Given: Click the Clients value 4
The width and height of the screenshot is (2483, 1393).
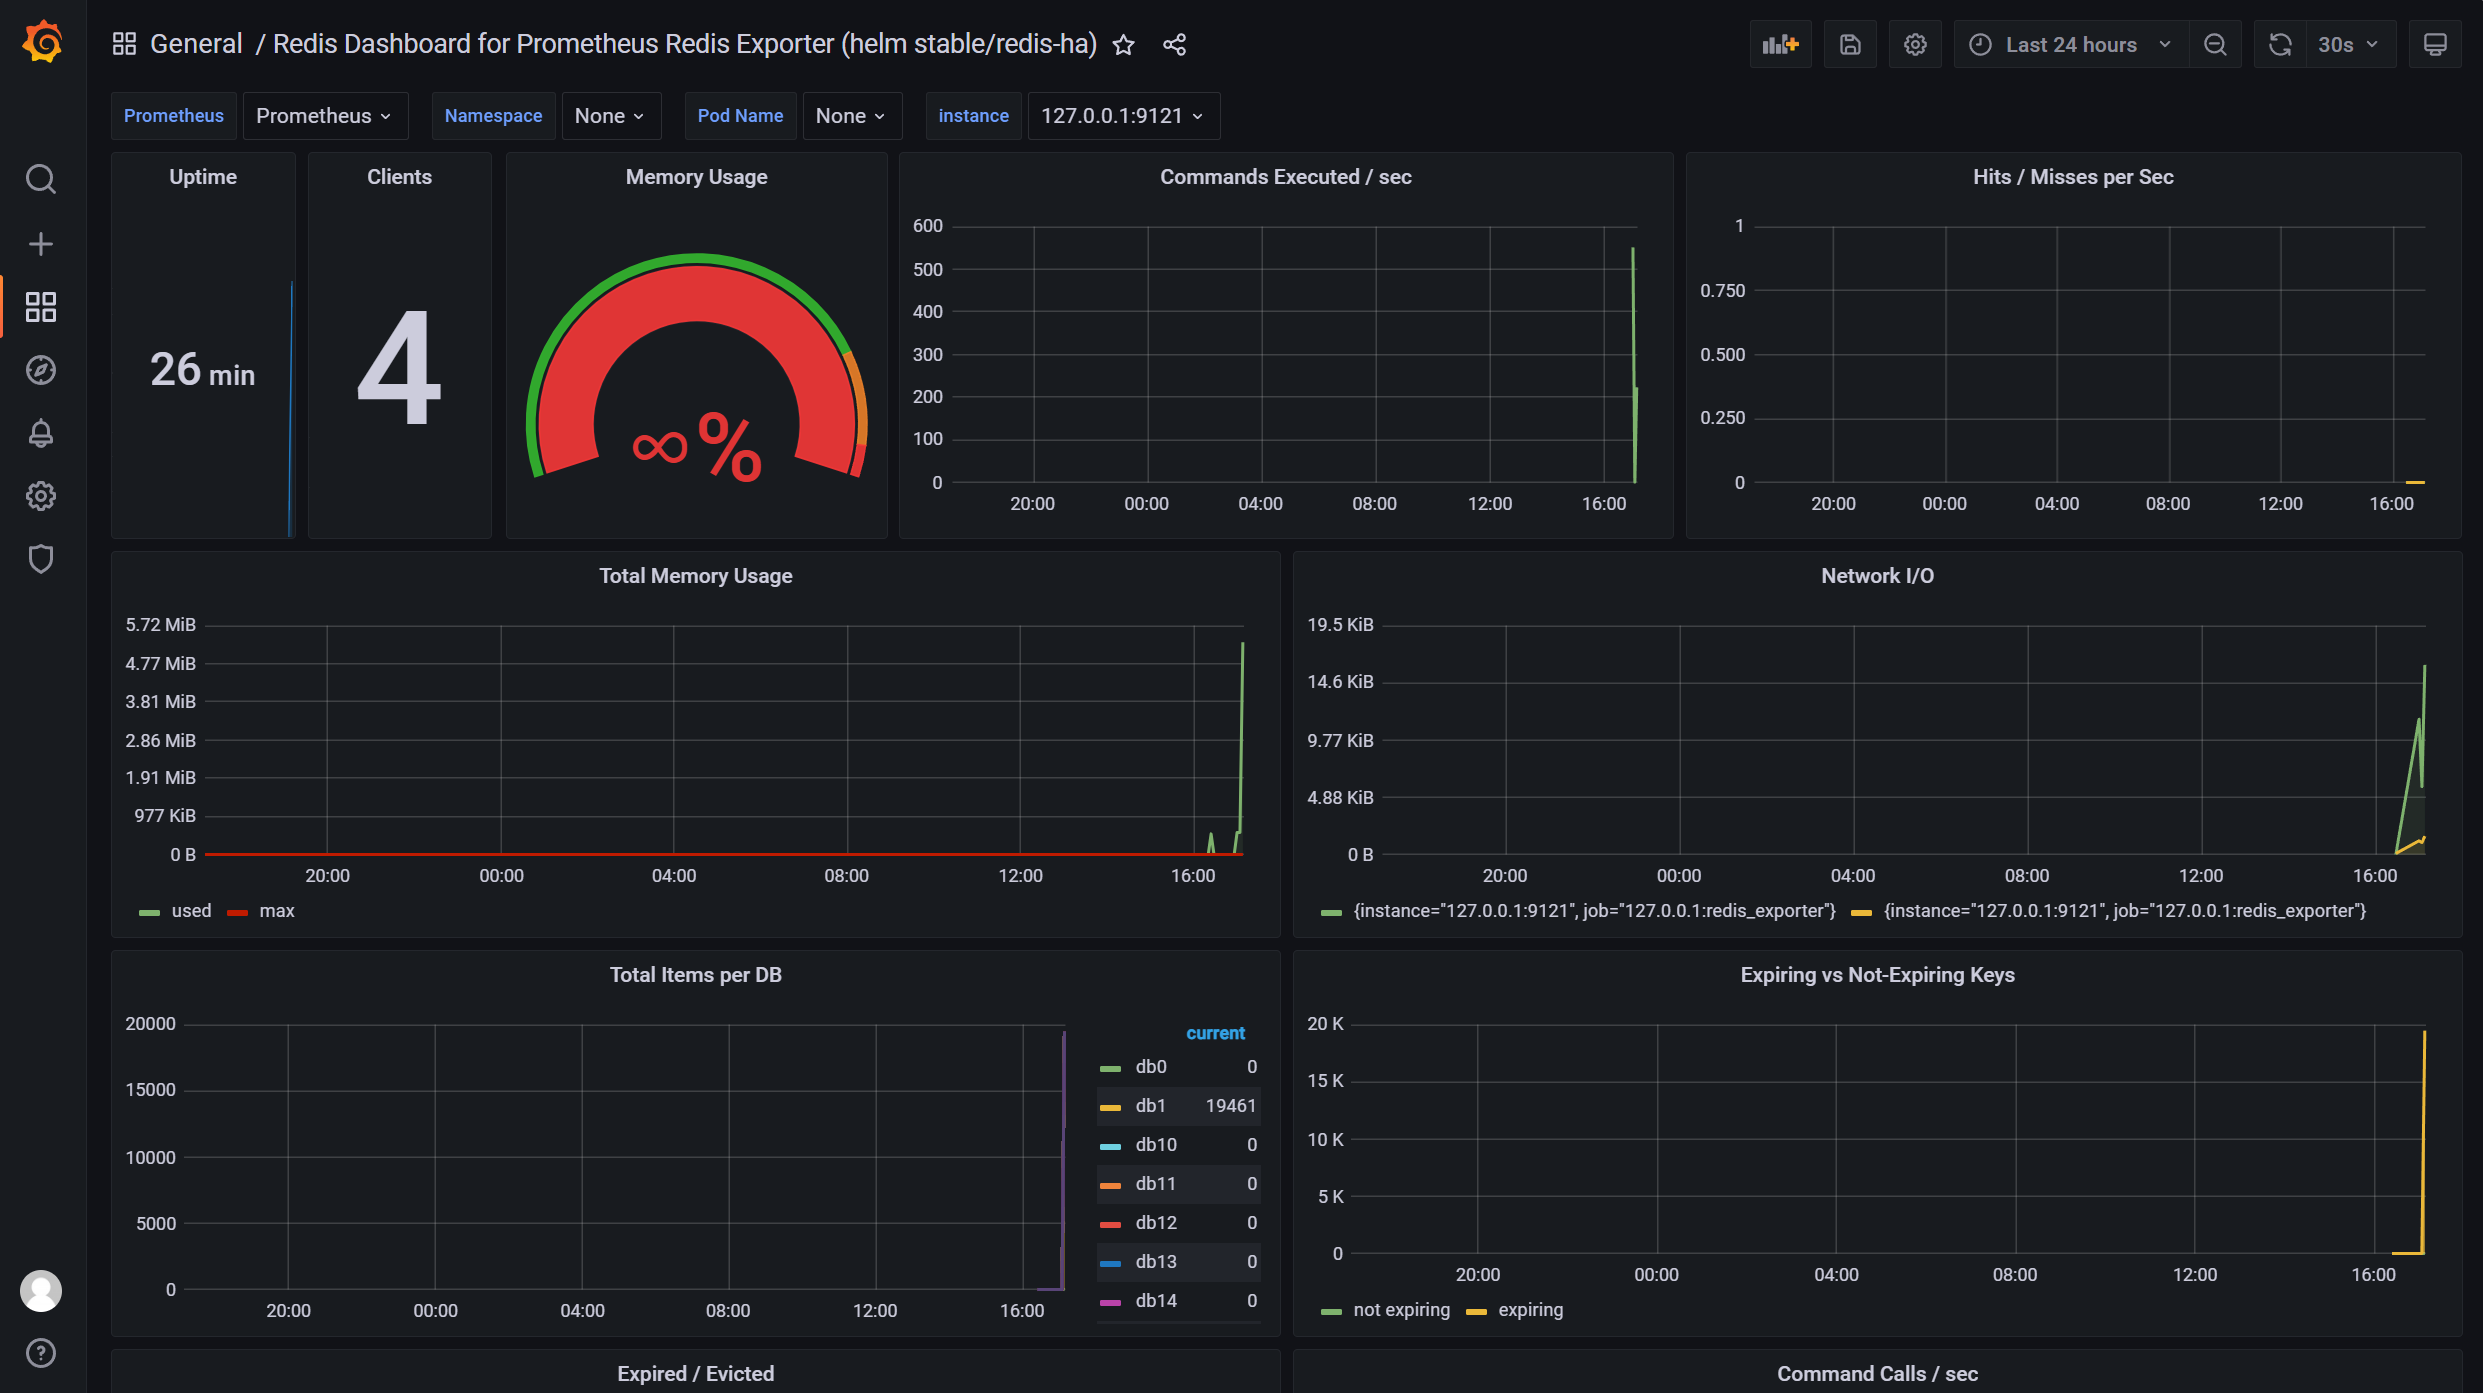Looking at the screenshot, I should coord(399,368).
